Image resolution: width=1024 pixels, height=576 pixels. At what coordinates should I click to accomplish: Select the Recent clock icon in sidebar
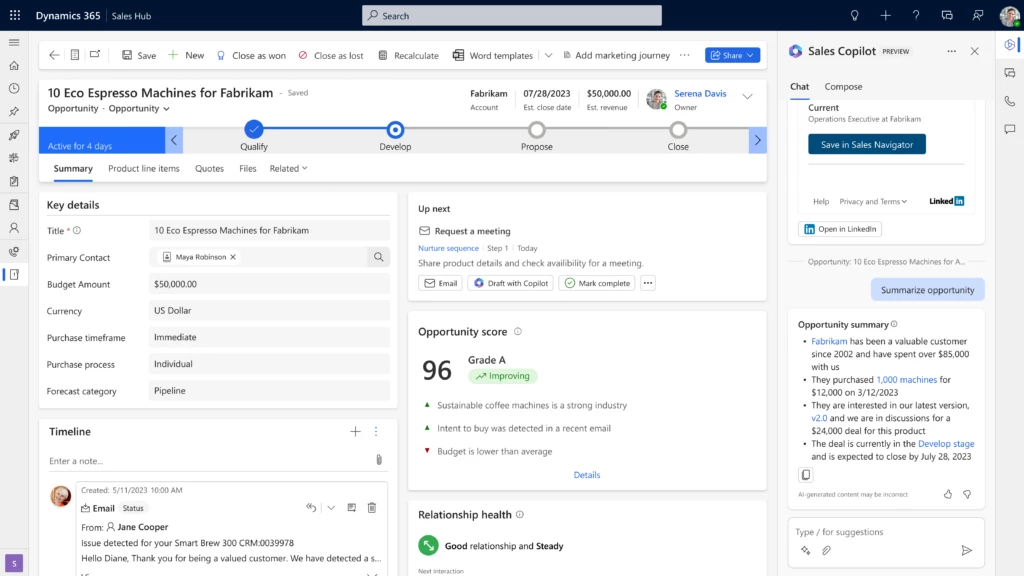[14, 88]
